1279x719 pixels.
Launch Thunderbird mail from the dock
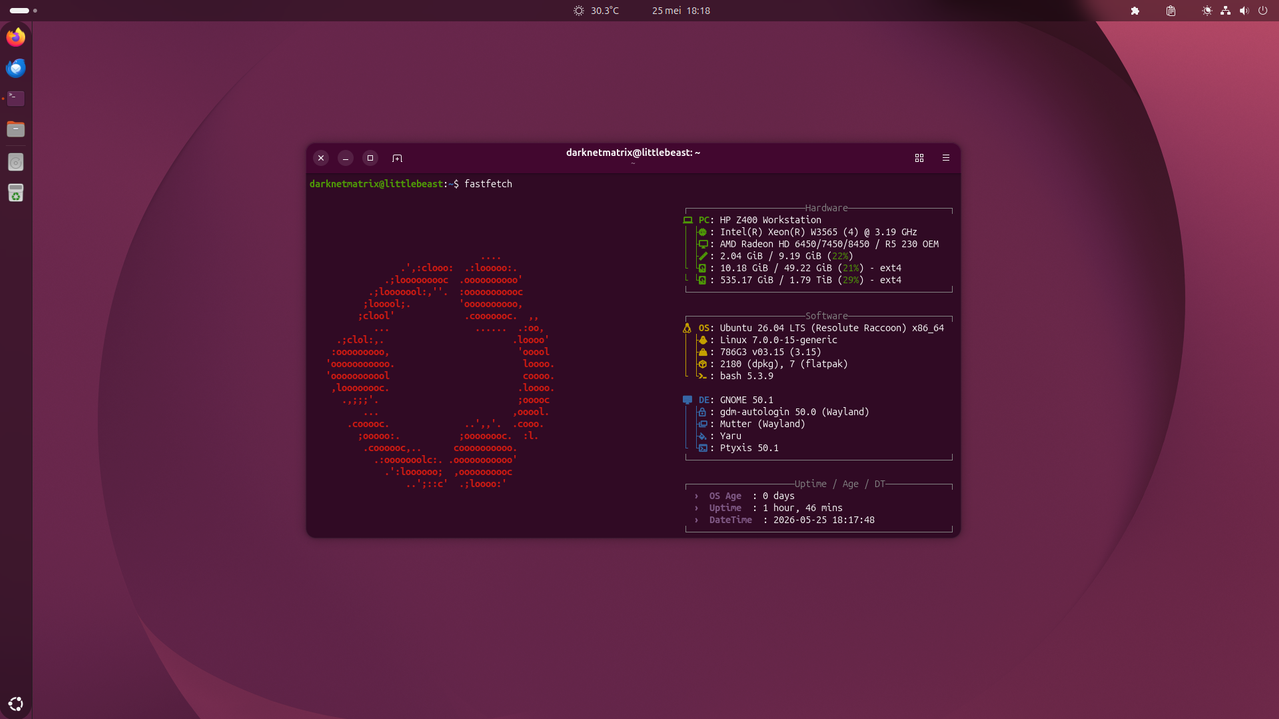[16, 68]
